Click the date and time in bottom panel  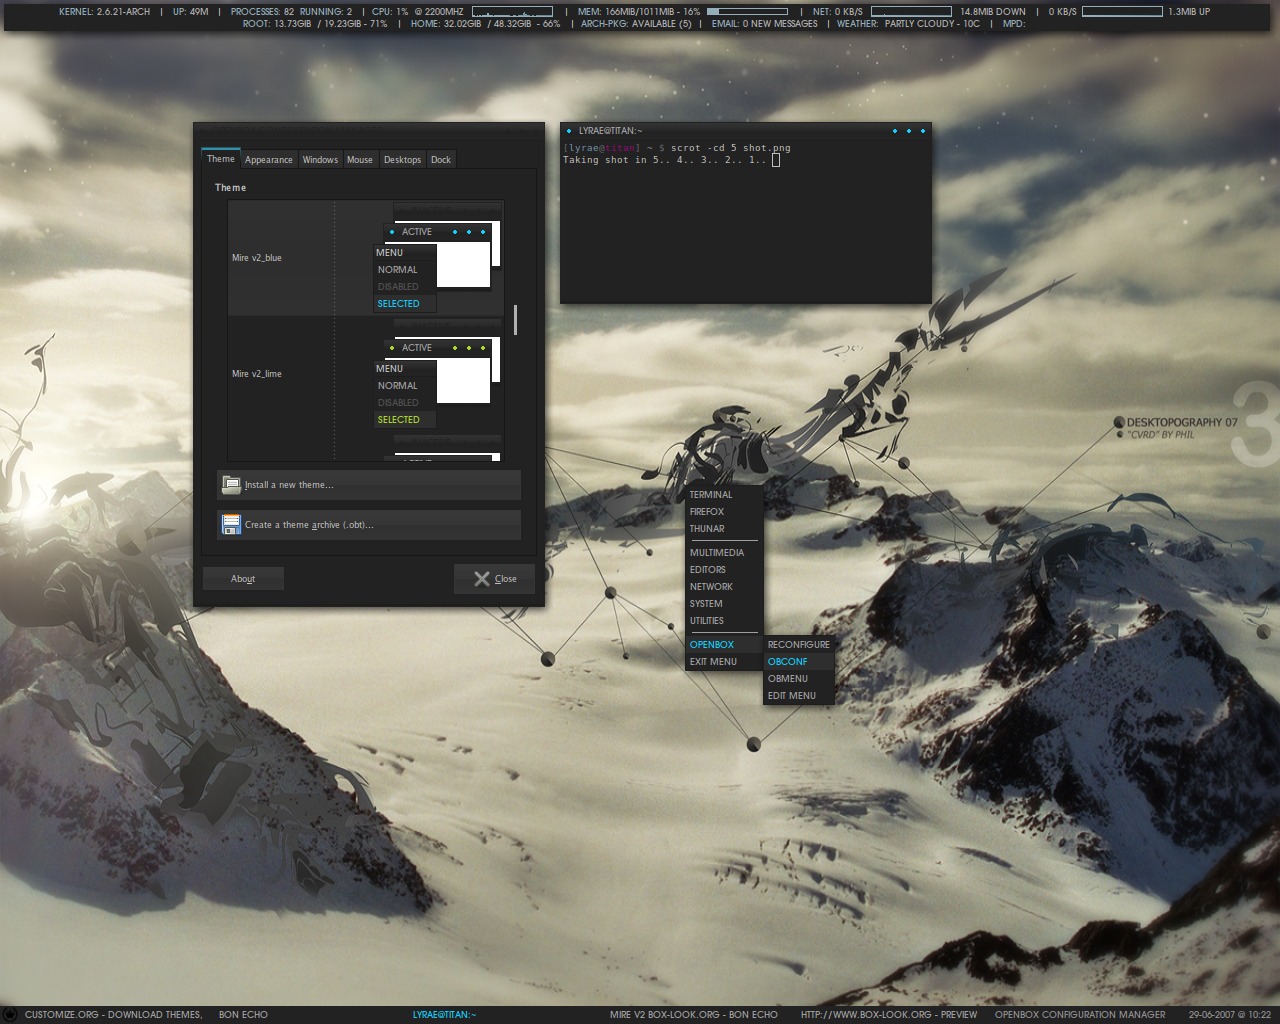pyautogui.click(x=1229, y=1014)
